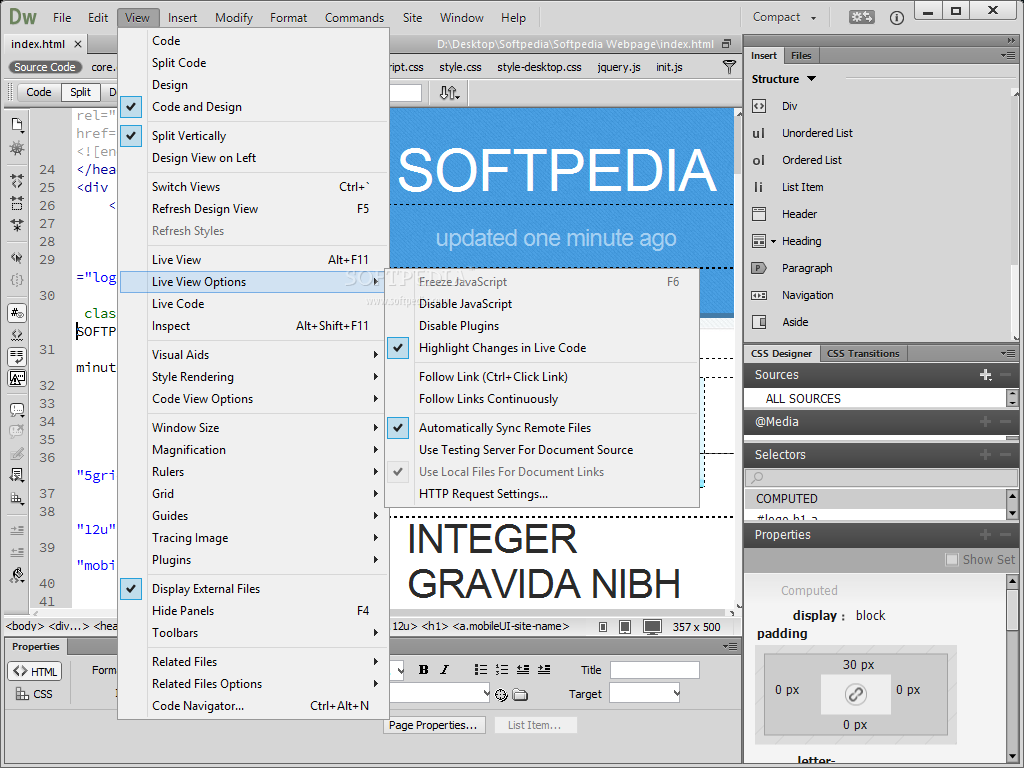Switch to the Files tab

click(x=801, y=56)
